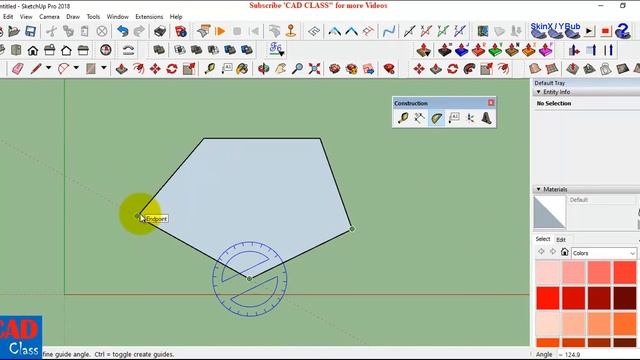Open the Edit menu
Screen dimensions: 640x360
point(8,17)
